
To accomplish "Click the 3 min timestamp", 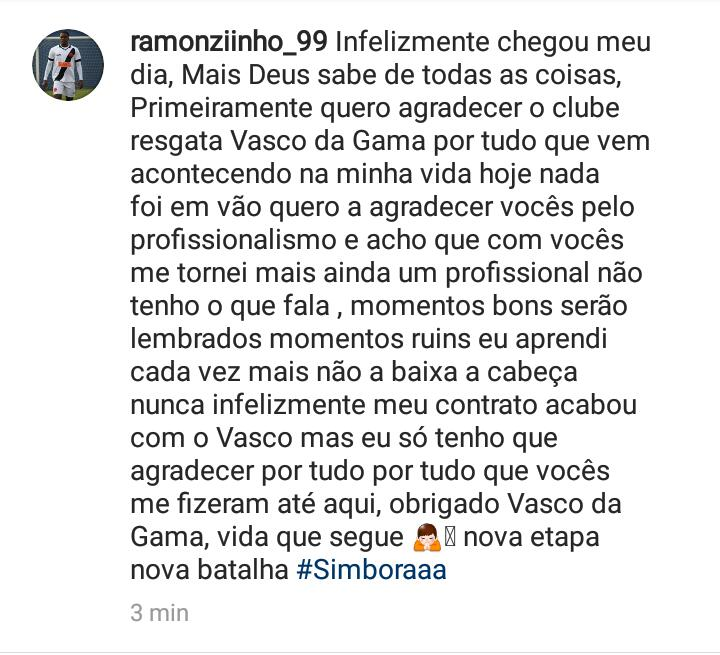I will coord(159,613).
